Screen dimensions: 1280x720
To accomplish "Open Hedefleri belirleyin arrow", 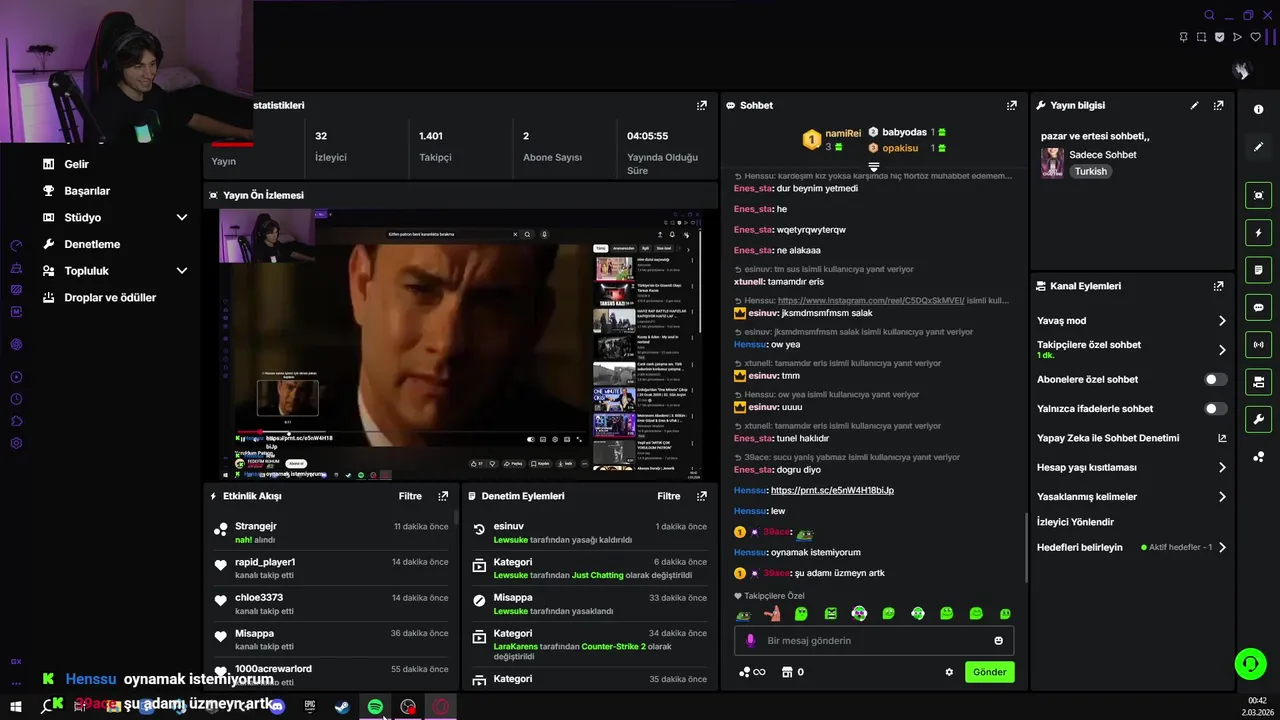I will 1222,547.
